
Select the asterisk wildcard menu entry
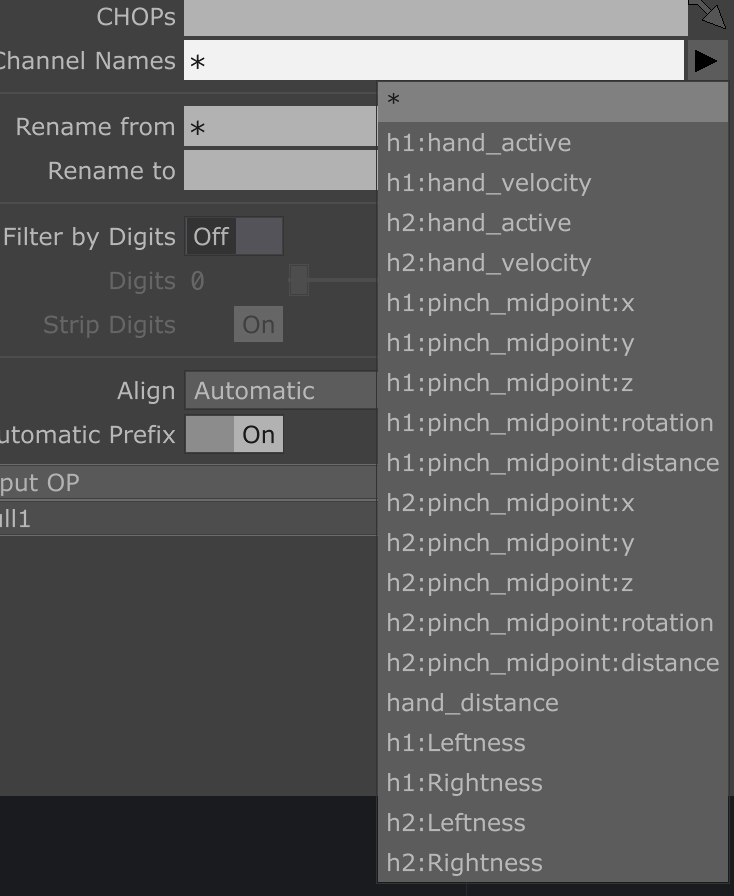552,101
